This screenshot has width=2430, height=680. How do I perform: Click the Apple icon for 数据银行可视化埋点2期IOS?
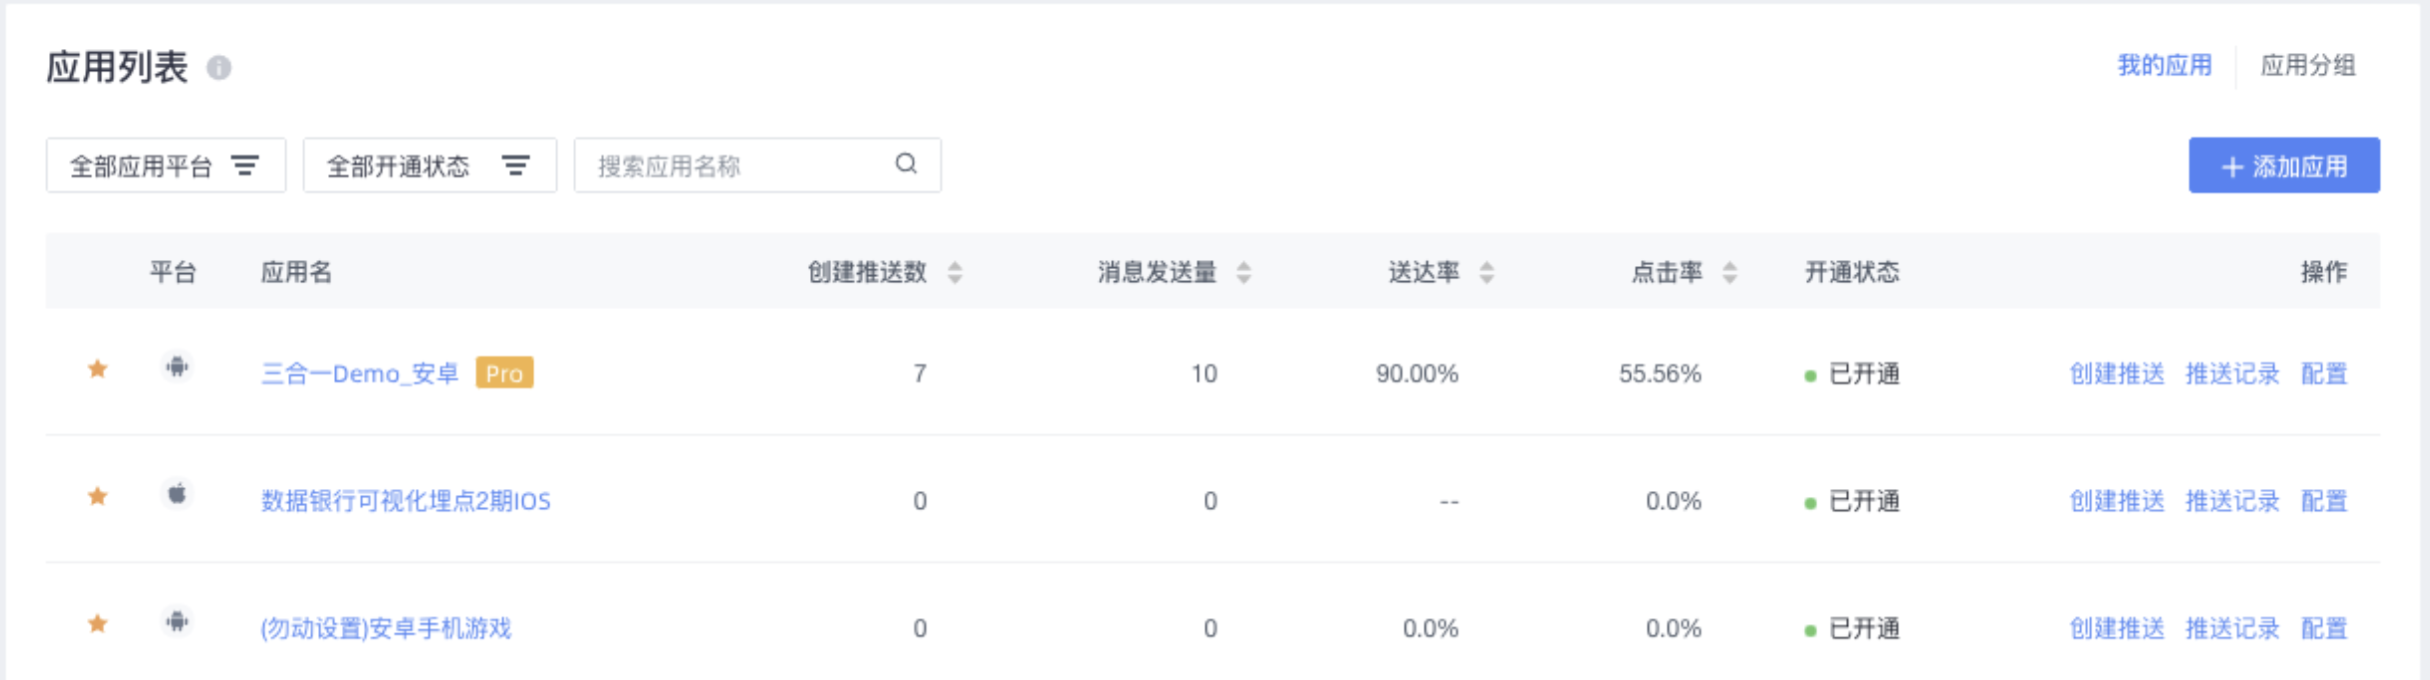(x=177, y=494)
